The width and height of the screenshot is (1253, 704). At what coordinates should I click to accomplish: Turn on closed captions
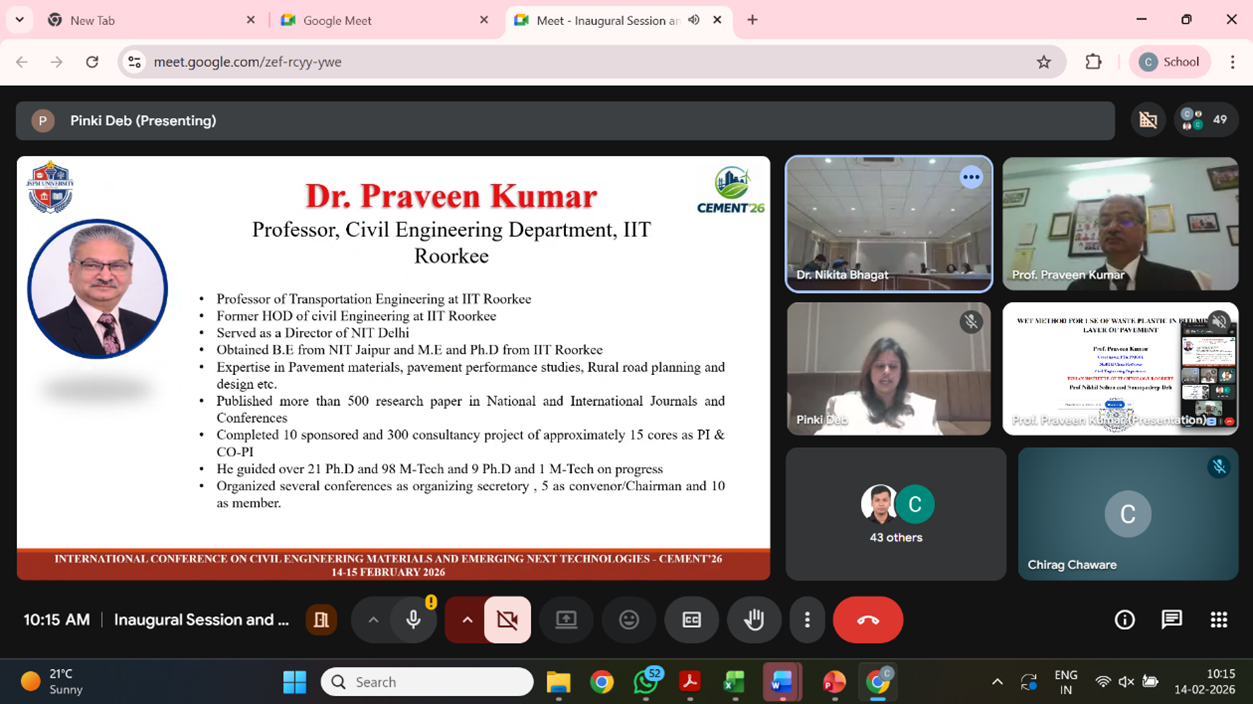[691, 620]
